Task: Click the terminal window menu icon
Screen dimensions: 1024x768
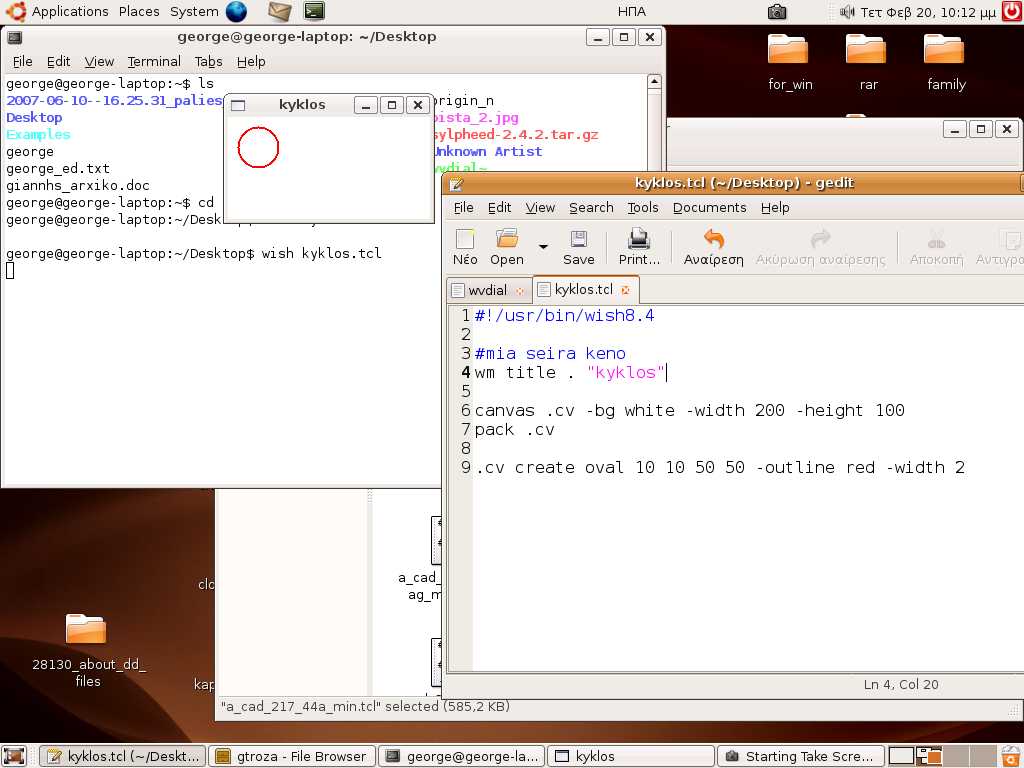Action: (x=14, y=37)
